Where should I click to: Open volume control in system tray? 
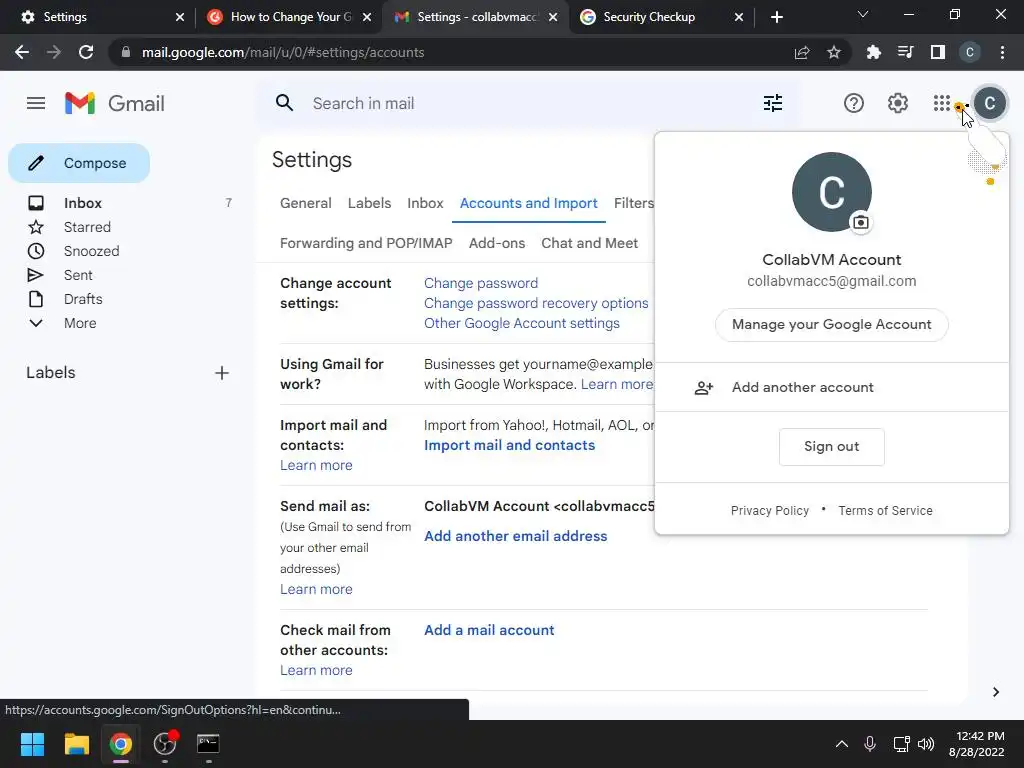tap(926, 744)
